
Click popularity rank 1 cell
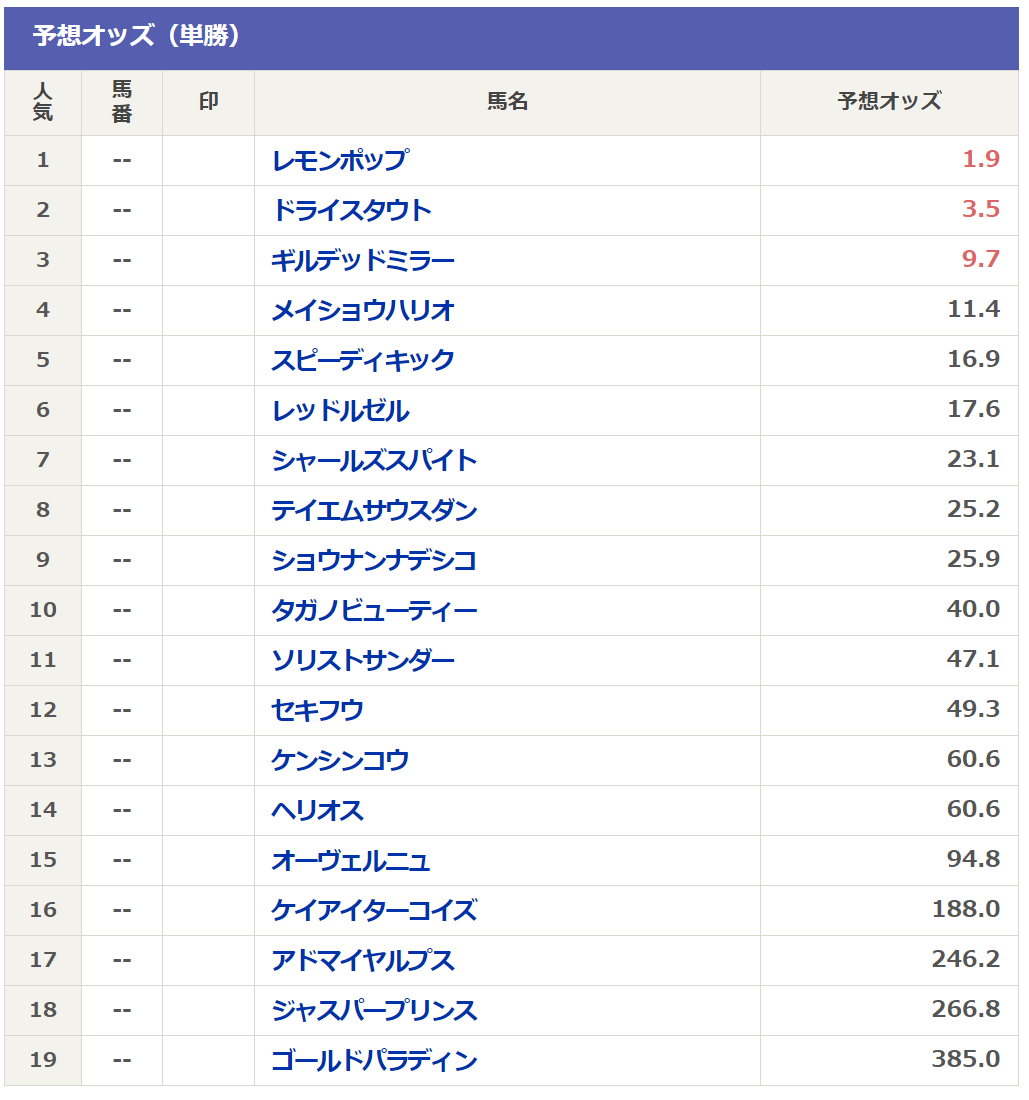click(43, 161)
